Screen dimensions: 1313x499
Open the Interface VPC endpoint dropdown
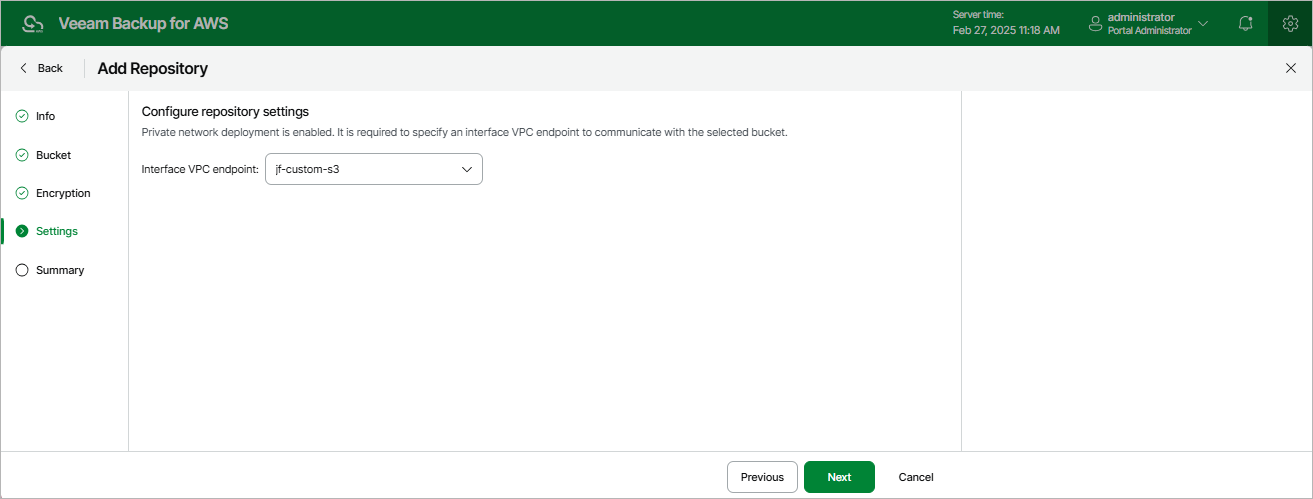374,169
